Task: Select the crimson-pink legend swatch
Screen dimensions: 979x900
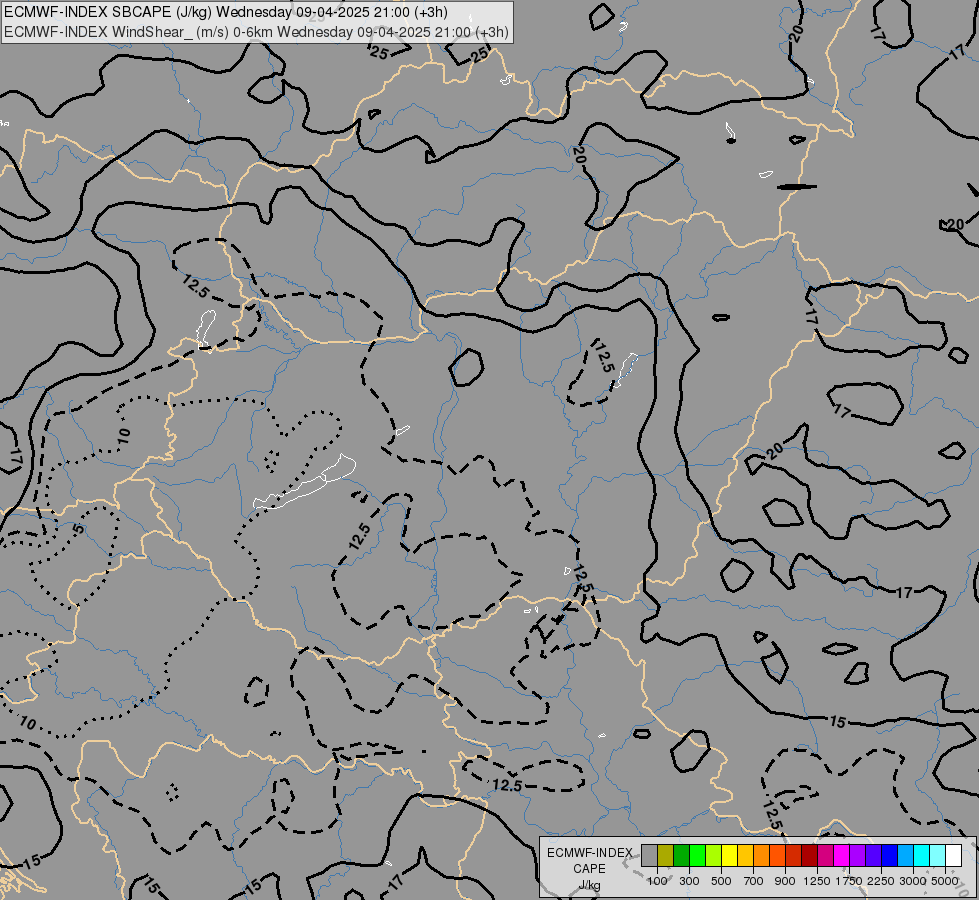Action: [825, 856]
